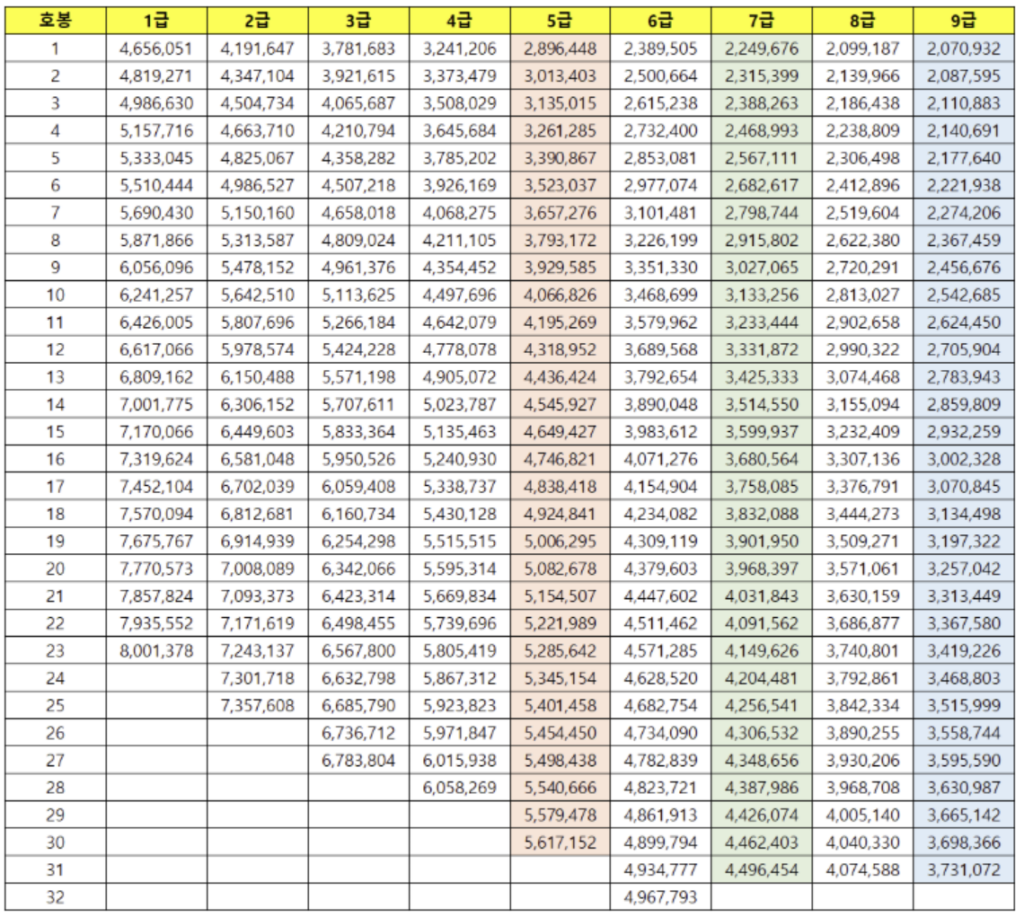Select the 3급 column header
Screen dimensions: 1024x917
tap(358, 20)
